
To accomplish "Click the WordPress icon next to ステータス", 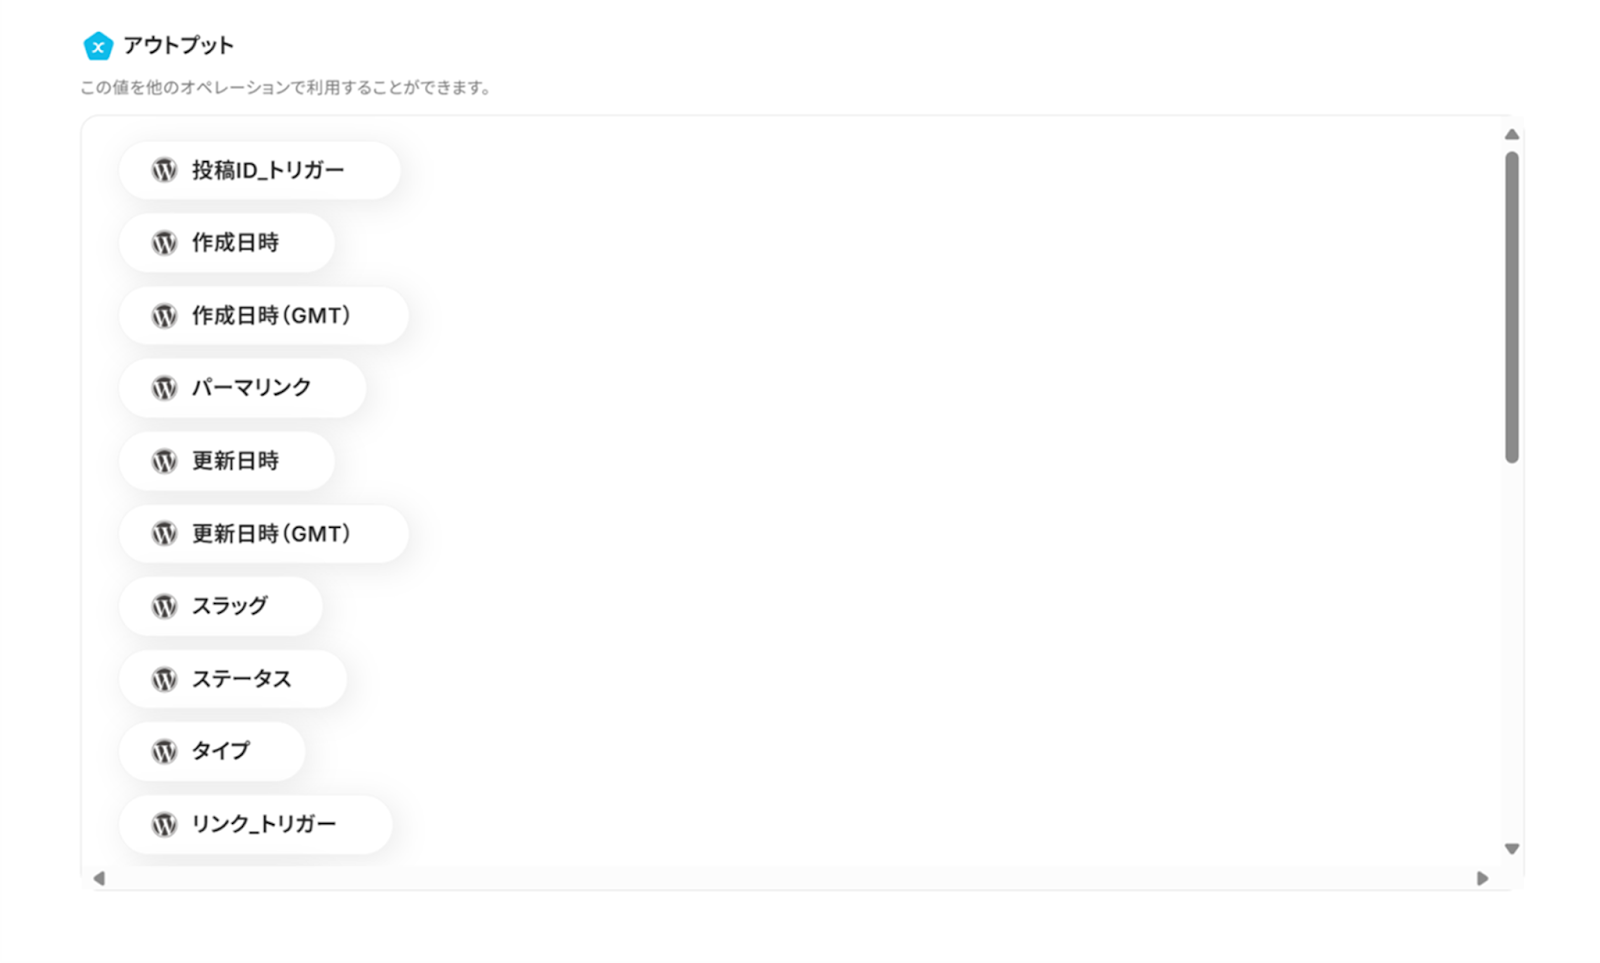I will coord(164,679).
